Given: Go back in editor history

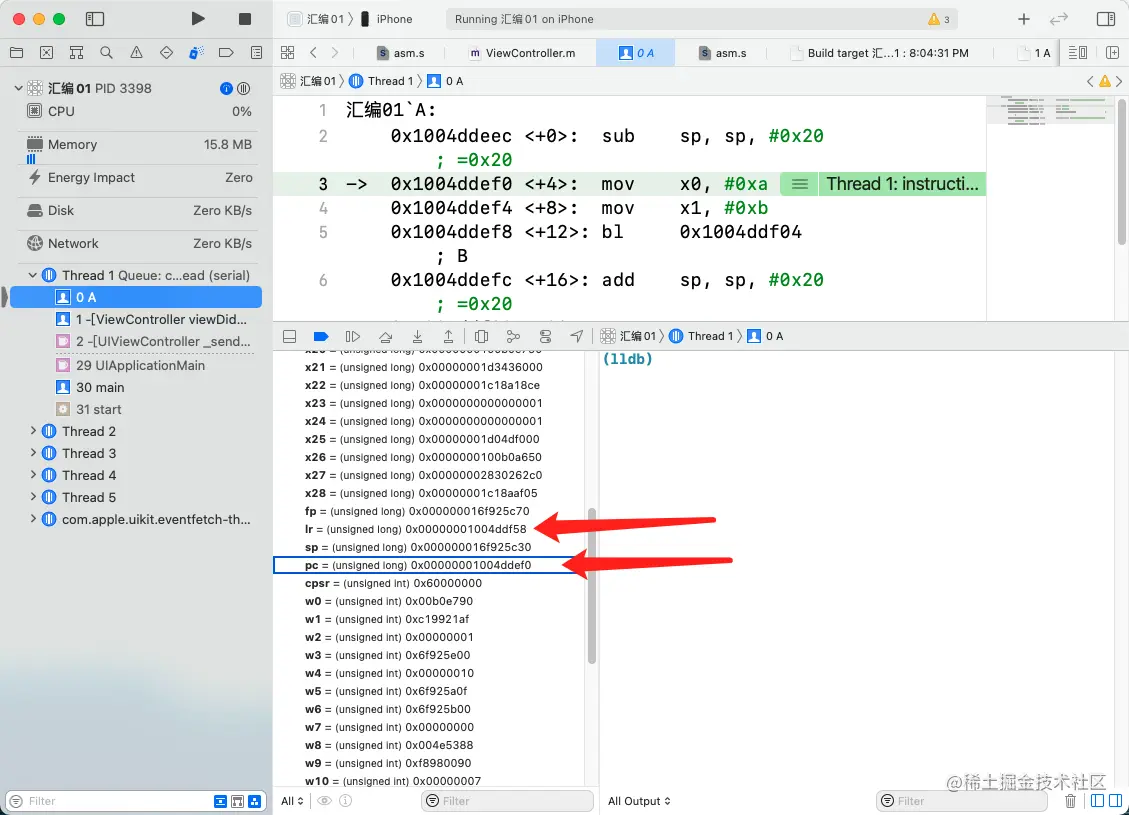Looking at the screenshot, I should click(x=313, y=53).
